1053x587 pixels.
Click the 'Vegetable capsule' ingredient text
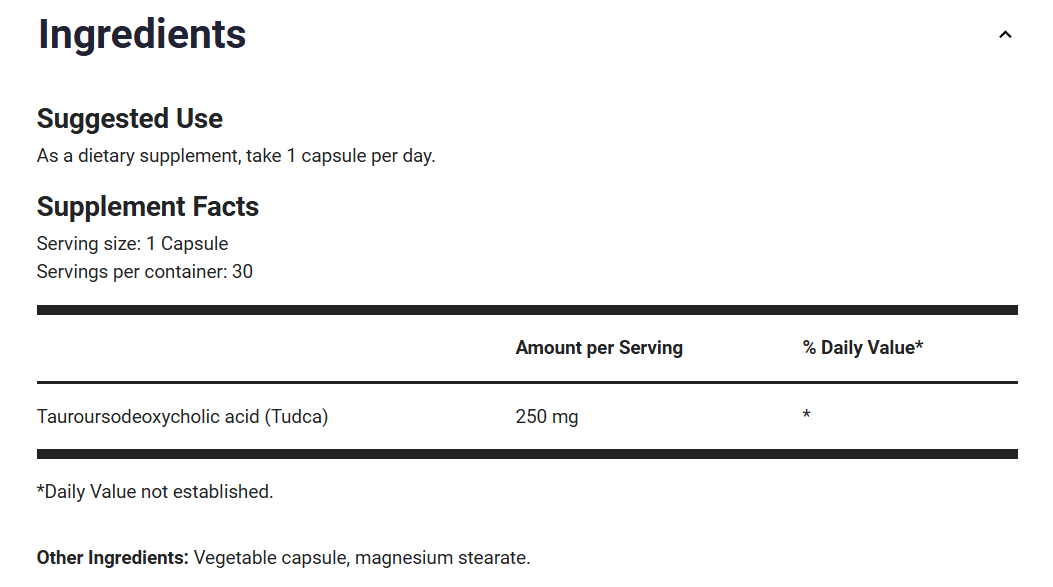pyautogui.click(x=270, y=558)
